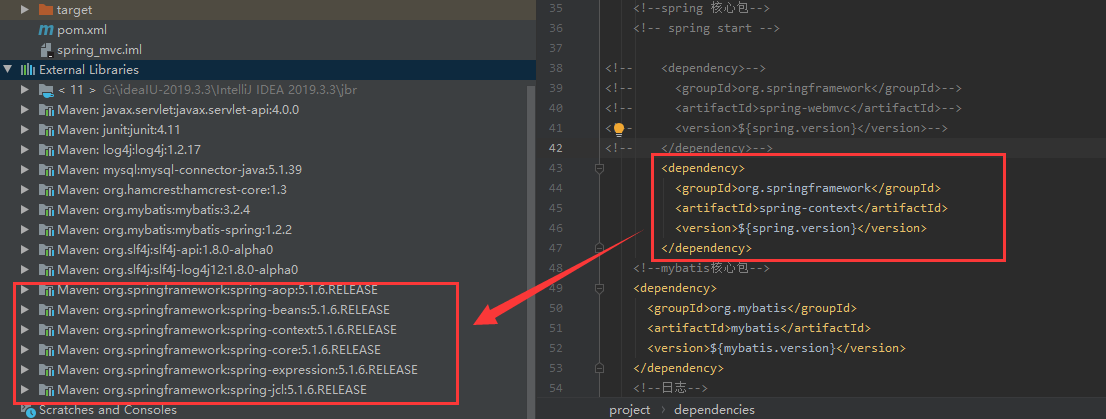Expand the < 11 > JDK node arrow
Viewport: 1106px width, 419px height.
(25, 90)
